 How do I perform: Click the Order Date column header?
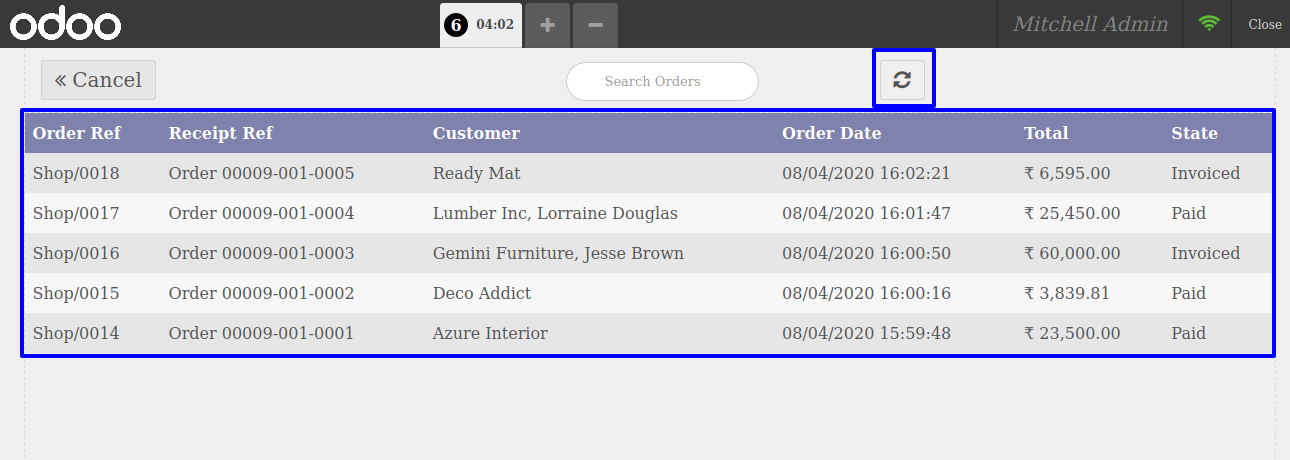click(x=832, y=133)
